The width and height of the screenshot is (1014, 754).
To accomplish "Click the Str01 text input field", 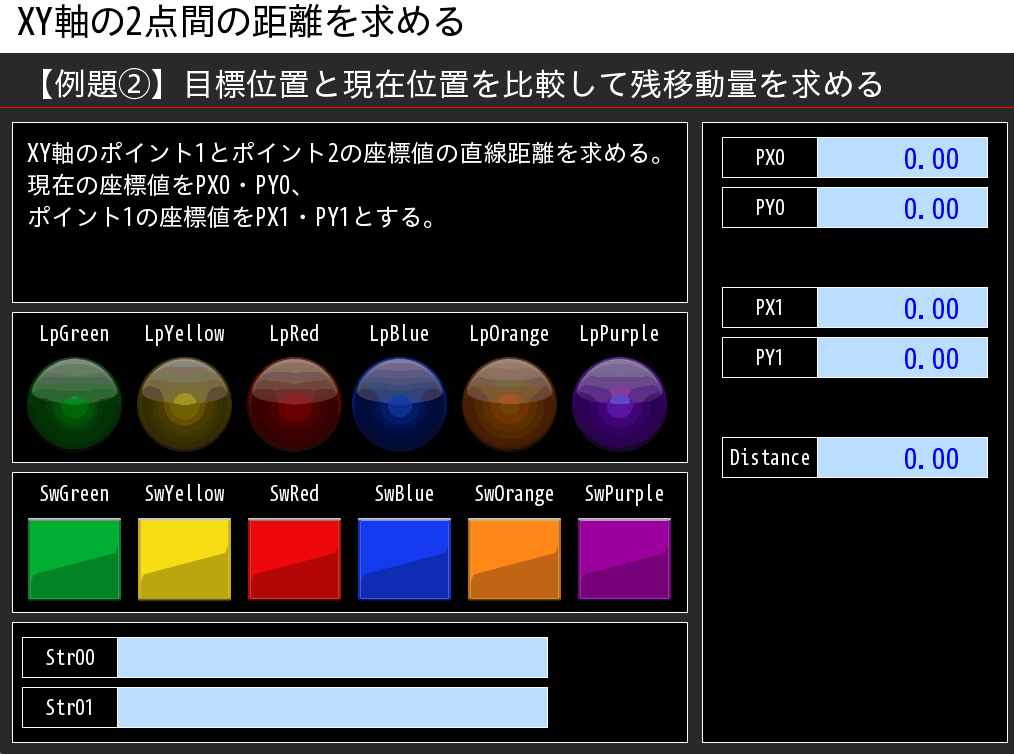I will click(x=333, y=707).
